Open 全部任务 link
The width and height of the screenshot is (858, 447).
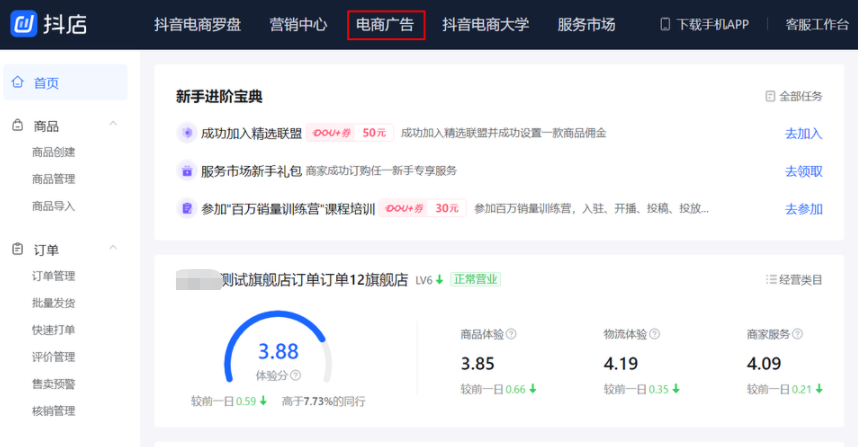(x=801, y=96)
